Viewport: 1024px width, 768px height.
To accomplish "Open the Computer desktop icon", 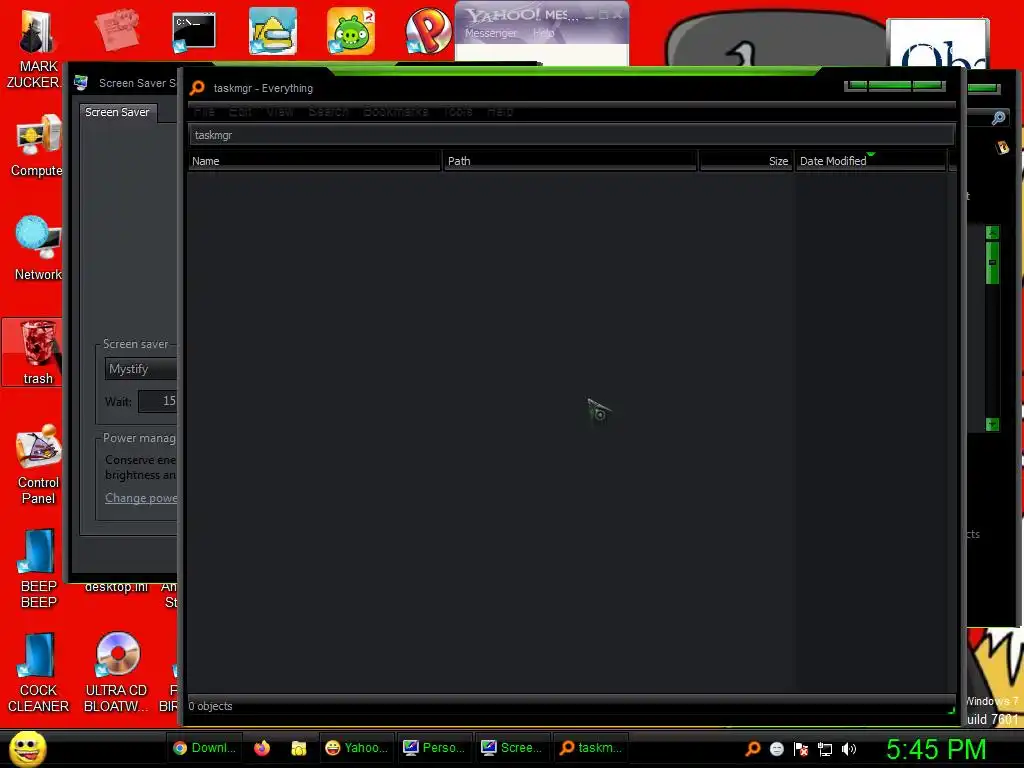I will pos(37,145).
